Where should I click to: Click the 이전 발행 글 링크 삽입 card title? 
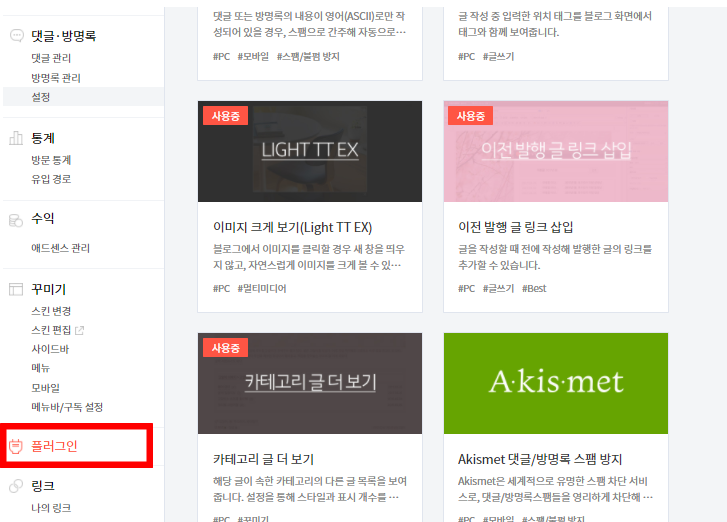516,227
